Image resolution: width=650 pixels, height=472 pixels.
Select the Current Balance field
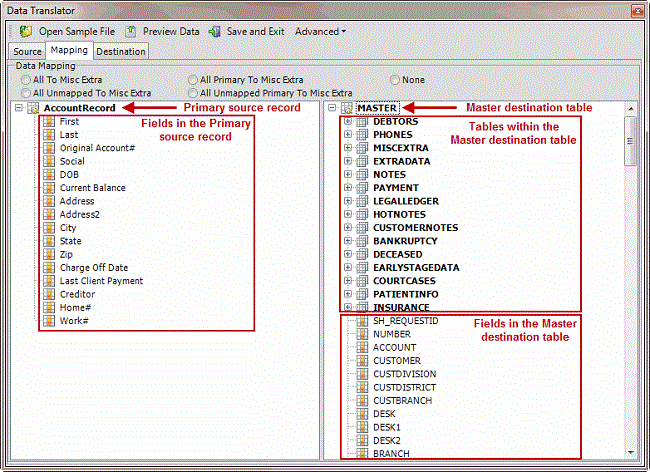click(92, 188)
